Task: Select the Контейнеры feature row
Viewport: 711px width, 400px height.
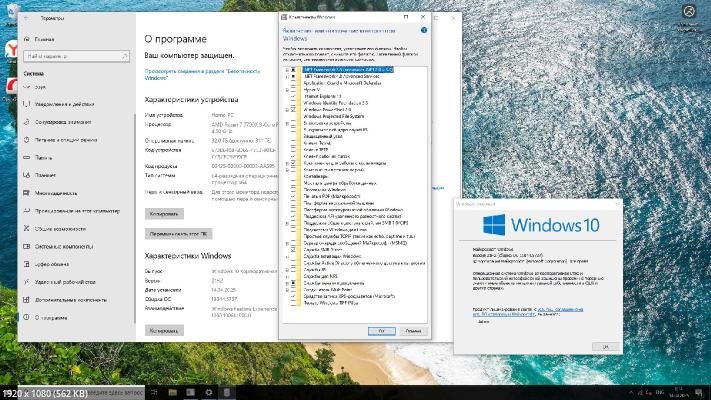Action: click(316, 176)
